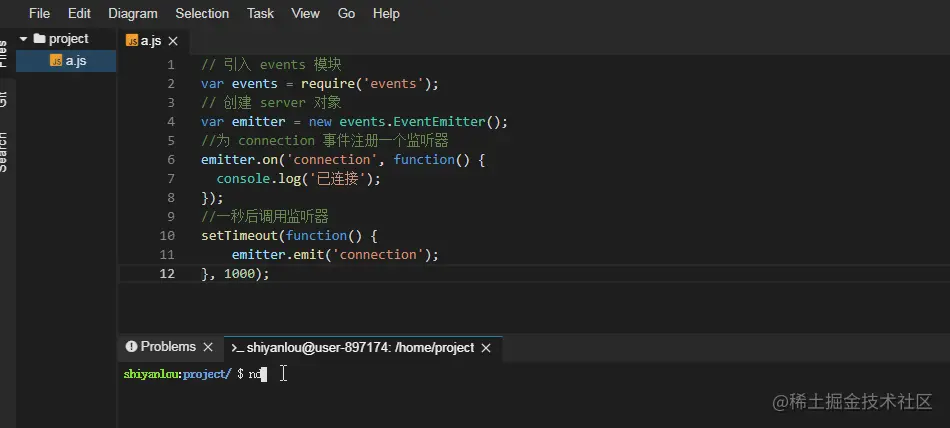Switch to the Problems tab

pyautogui.click(x=168, y=347)
